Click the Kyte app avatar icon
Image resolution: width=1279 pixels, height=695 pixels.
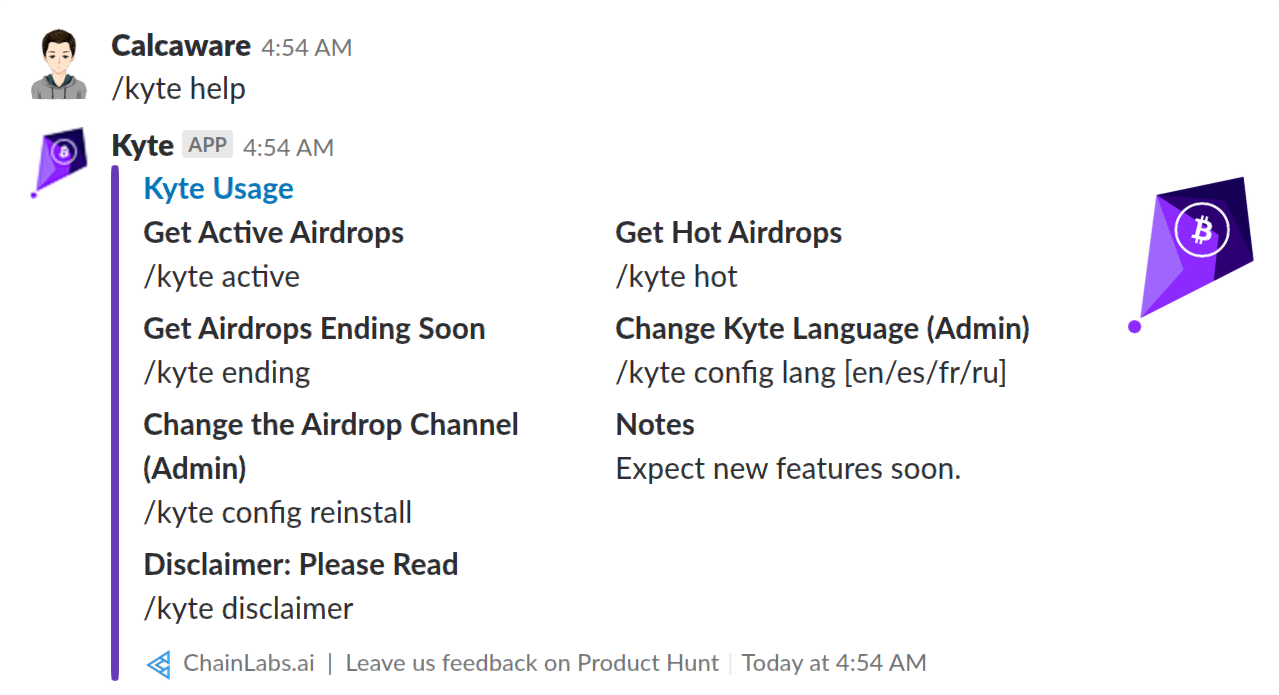pyautogui.click(x=59, y=163)
